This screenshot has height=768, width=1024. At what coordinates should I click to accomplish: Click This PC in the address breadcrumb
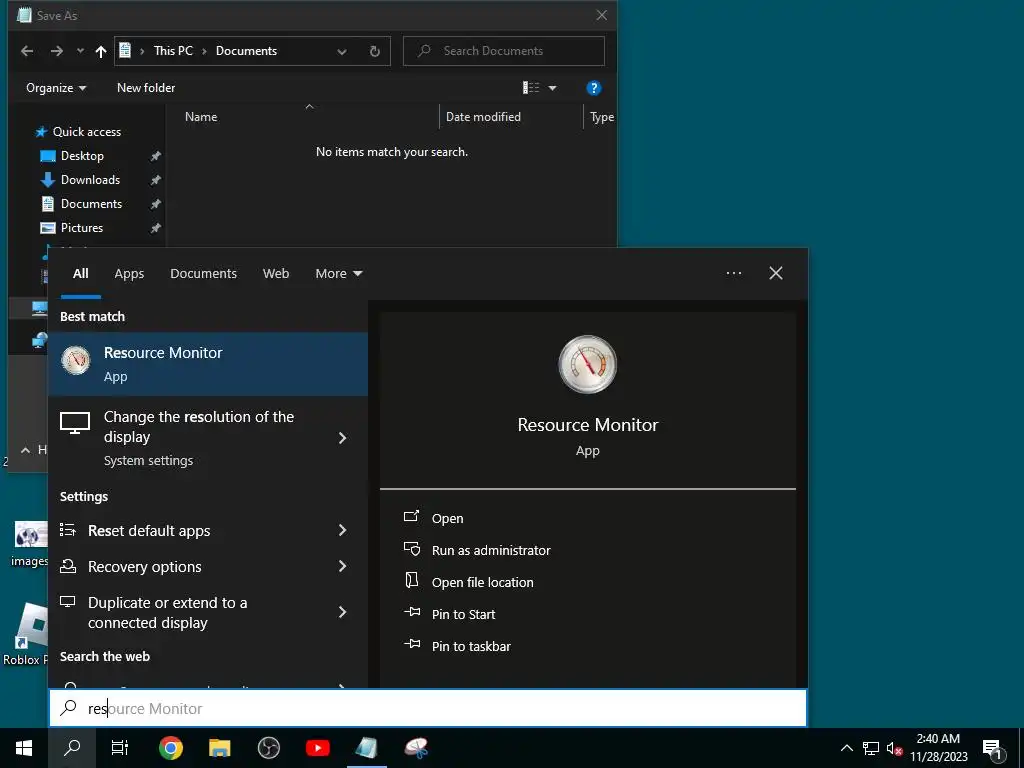(x=173, y=51)
